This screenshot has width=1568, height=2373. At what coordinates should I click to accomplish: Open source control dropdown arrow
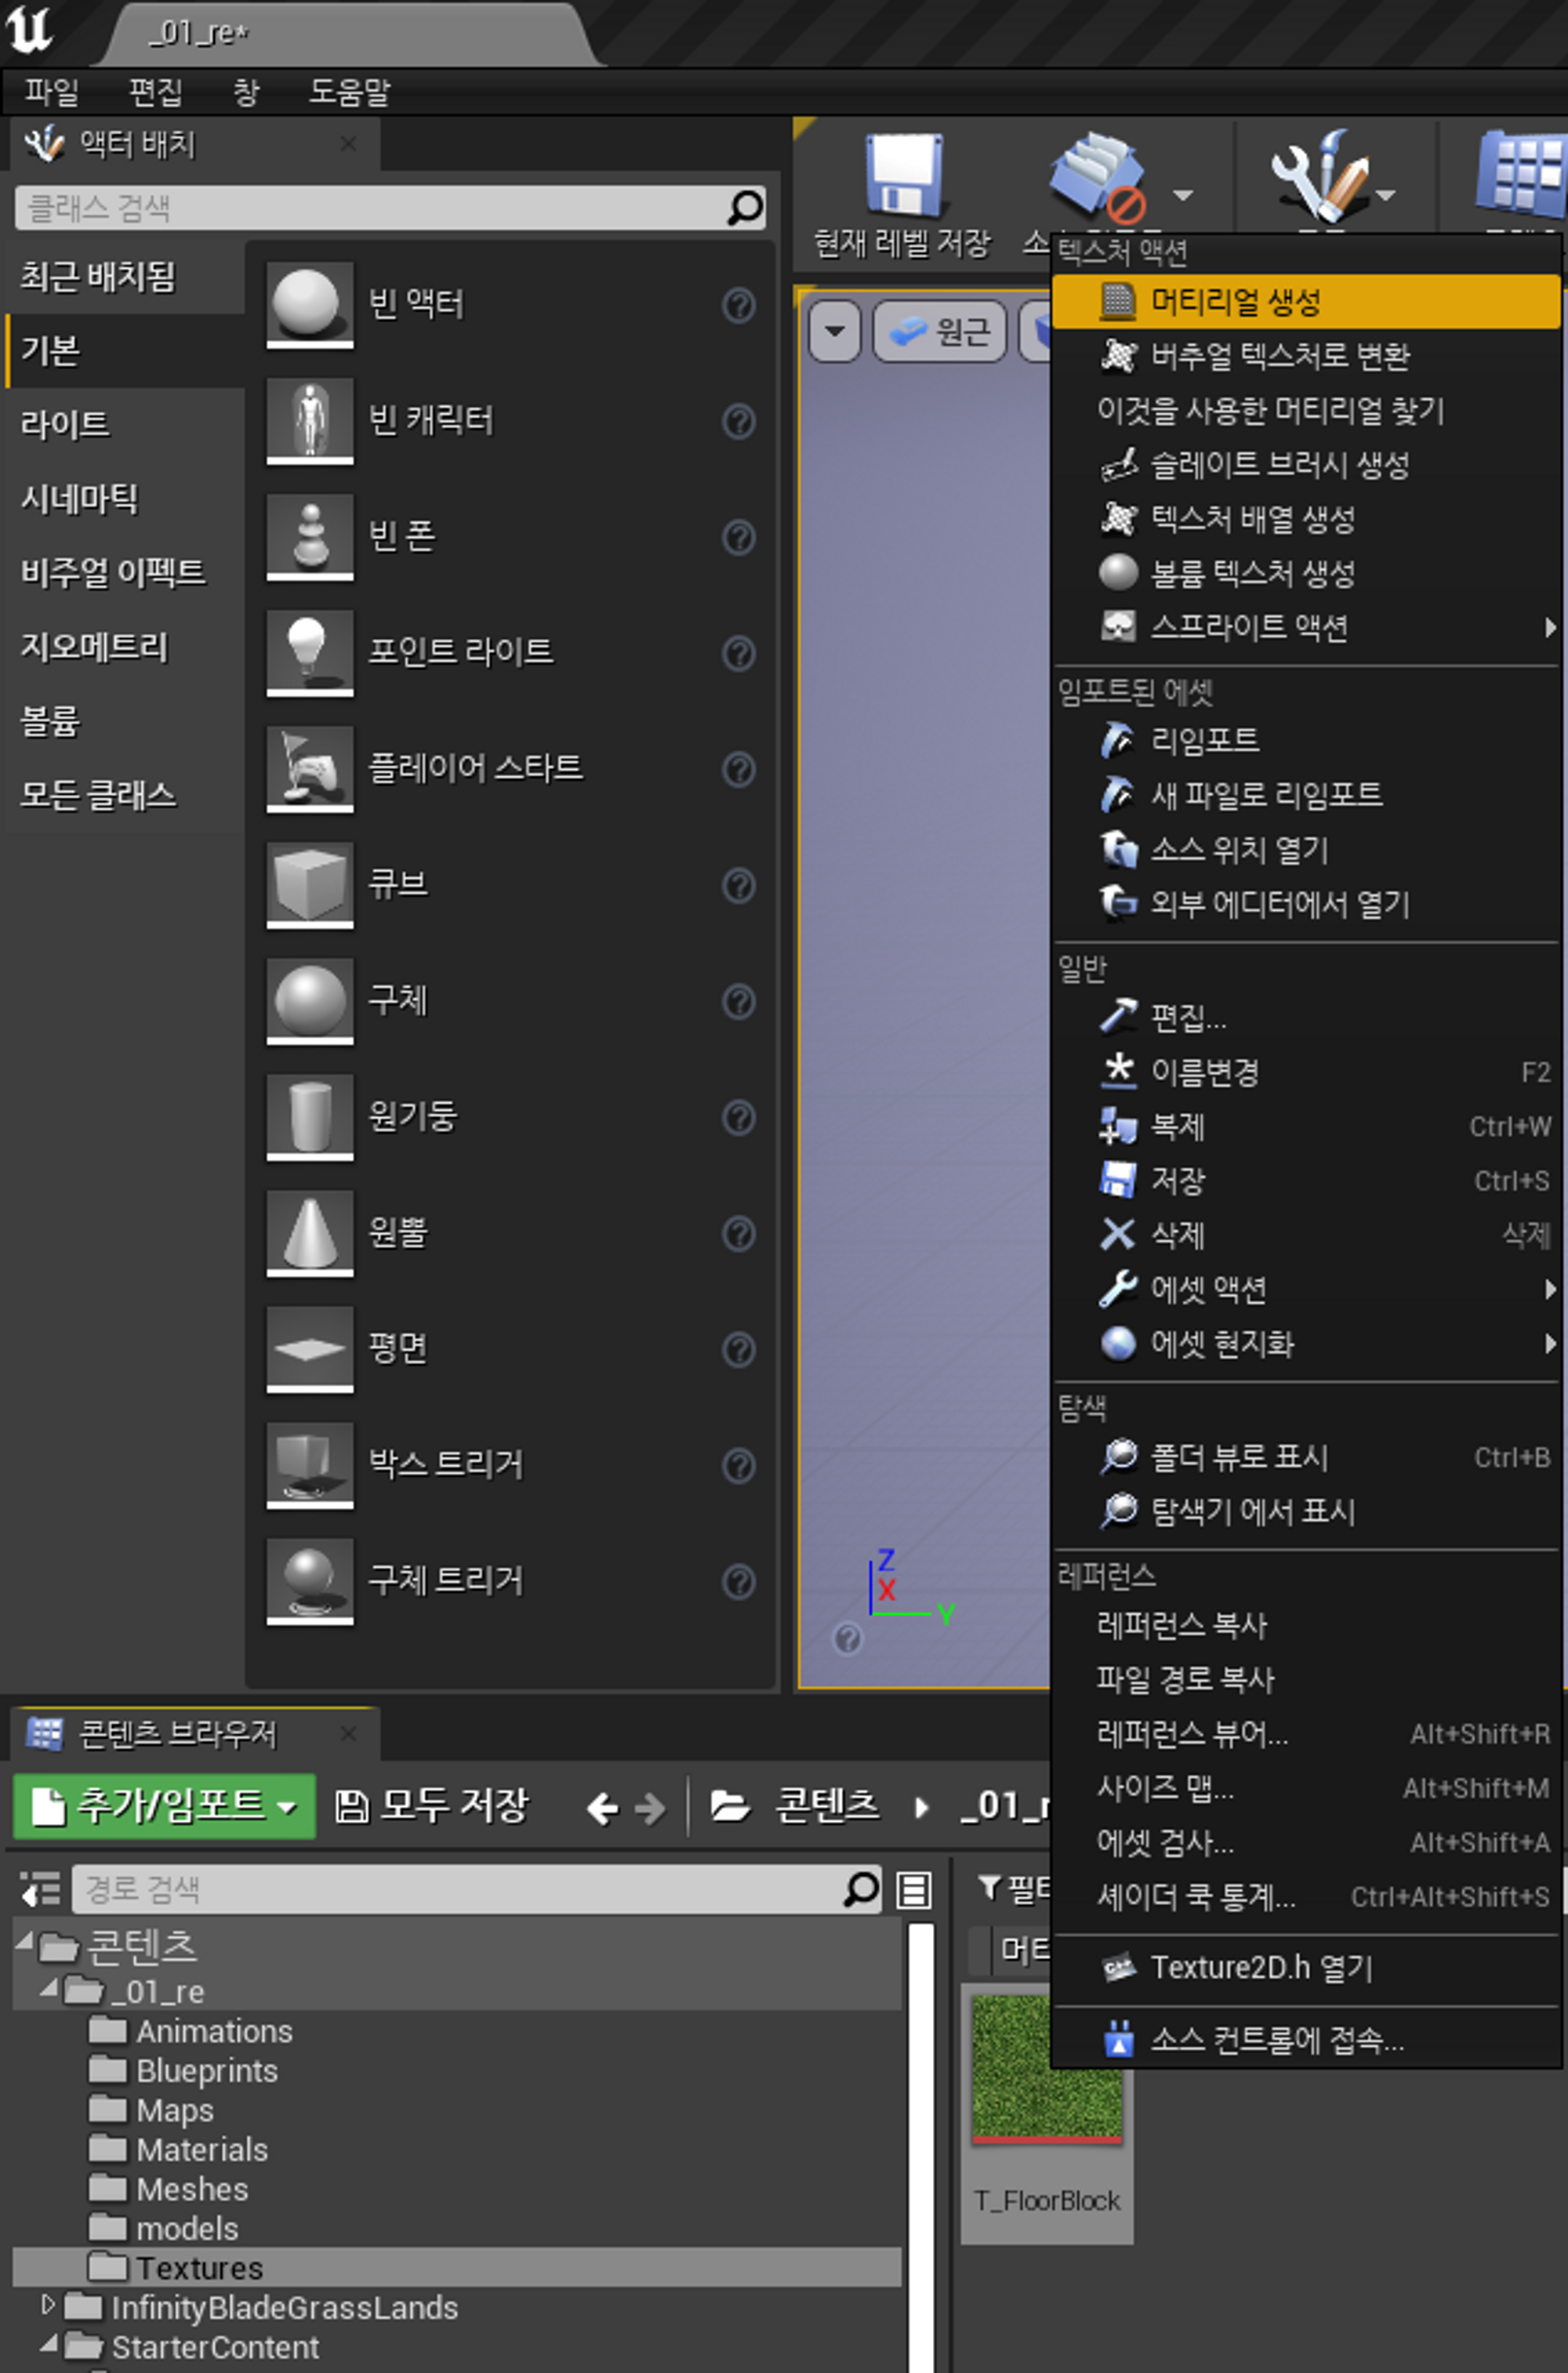click(1182, 195)
